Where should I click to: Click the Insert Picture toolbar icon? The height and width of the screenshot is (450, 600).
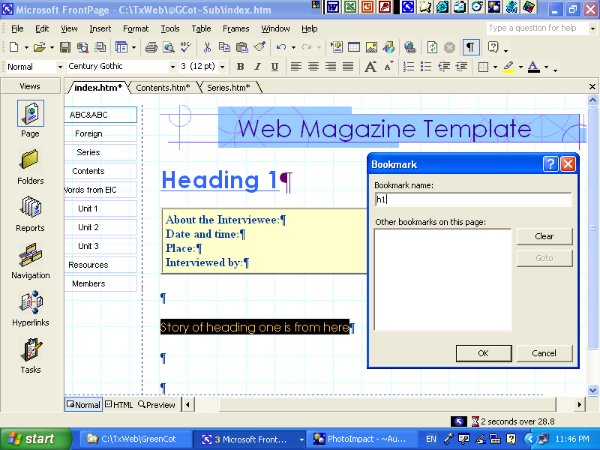372,47
